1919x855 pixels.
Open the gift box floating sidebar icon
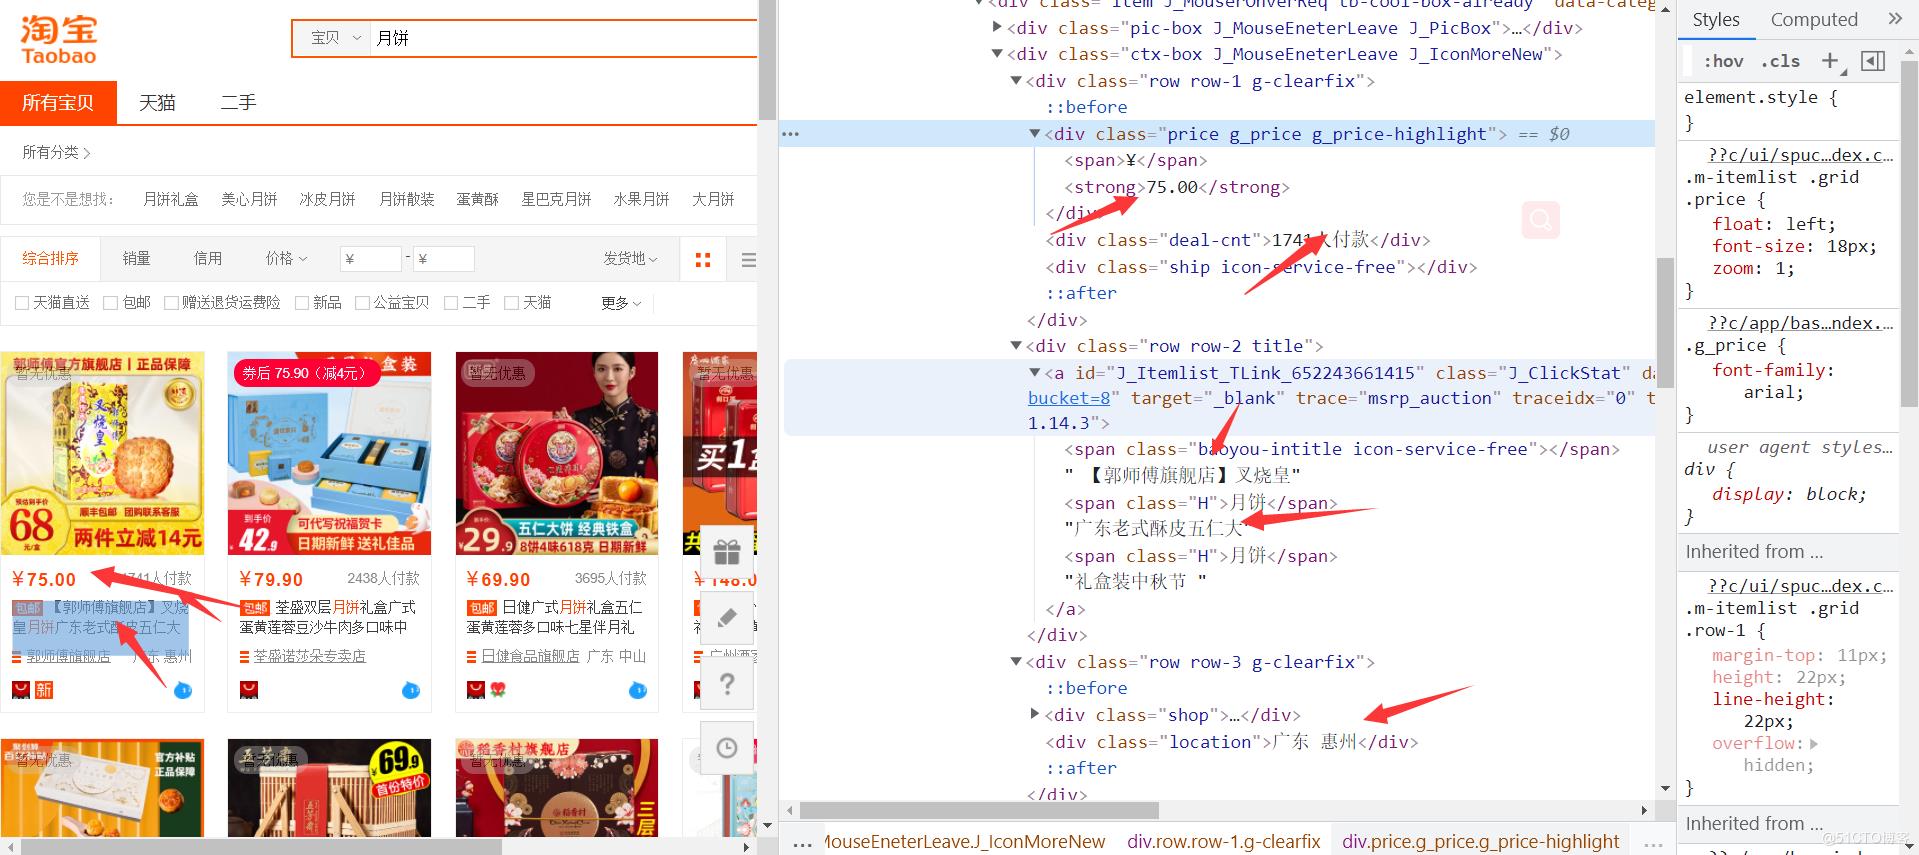727,551
